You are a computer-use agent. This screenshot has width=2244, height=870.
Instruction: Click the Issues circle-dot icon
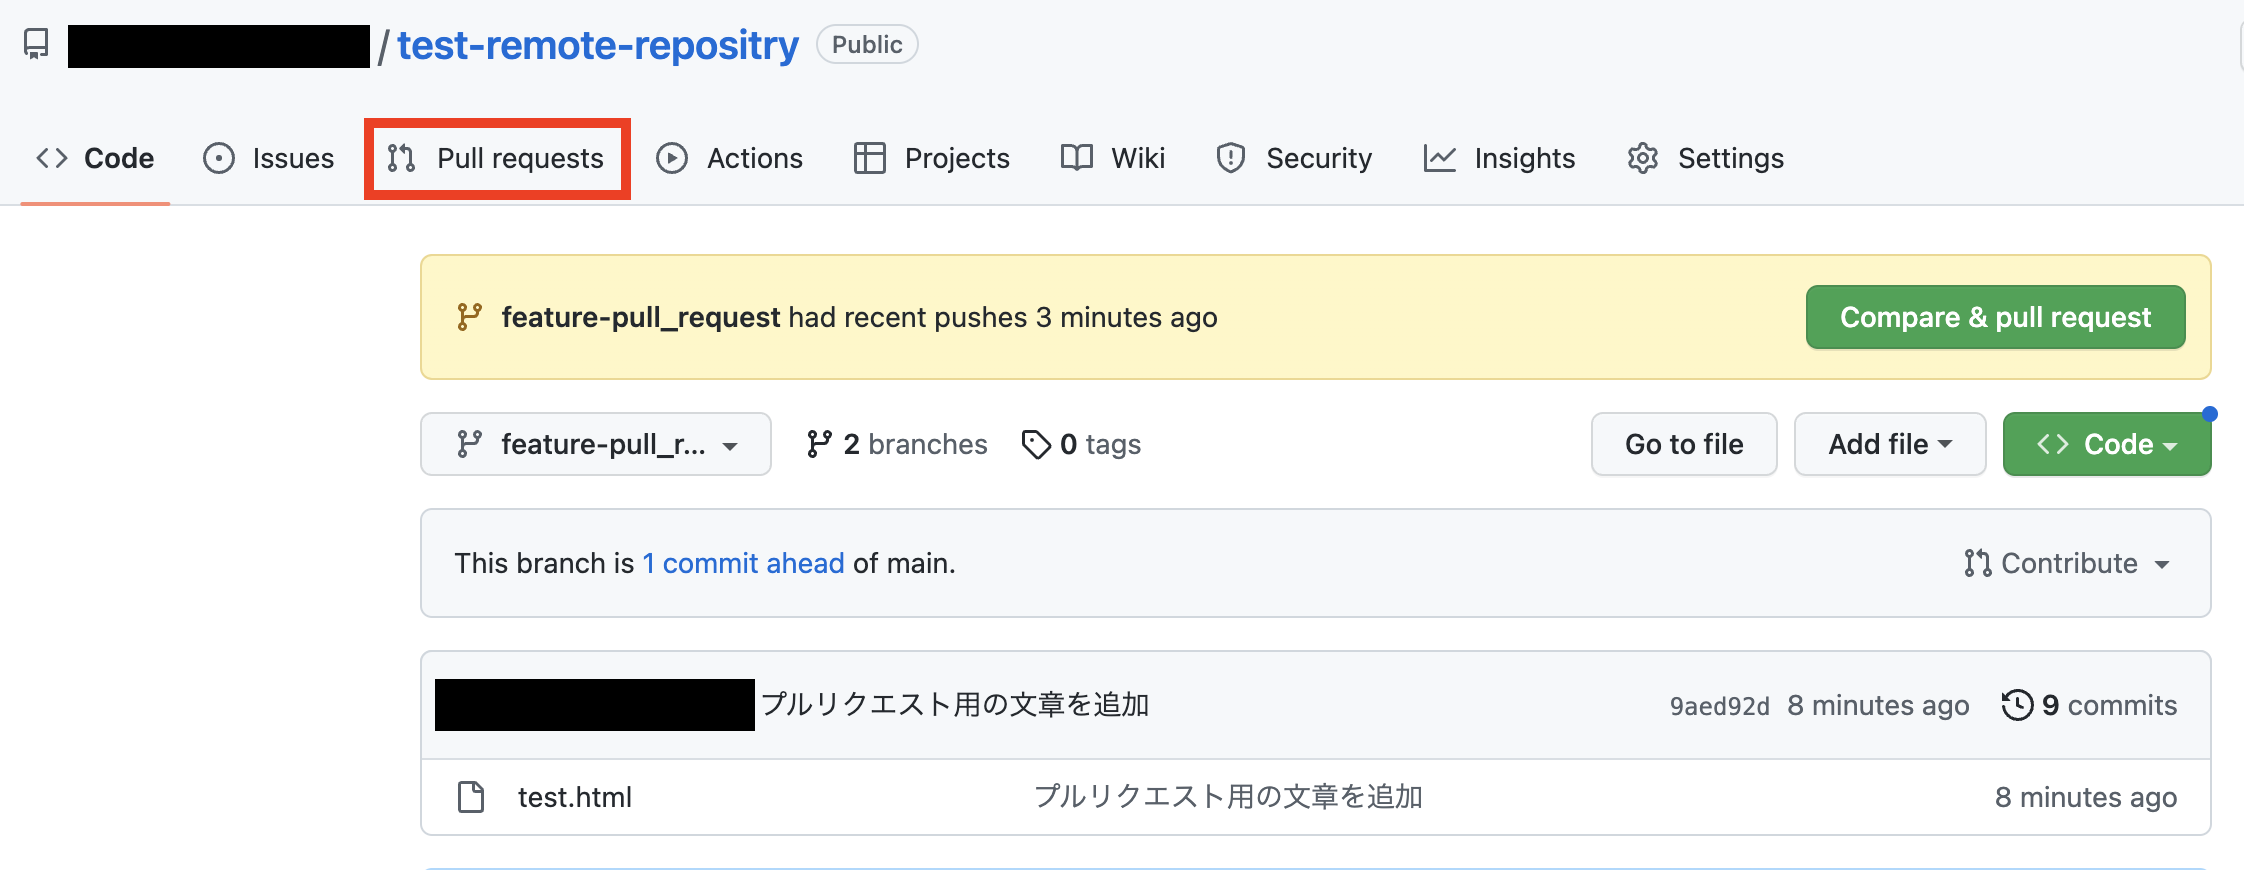pos(218,158)
